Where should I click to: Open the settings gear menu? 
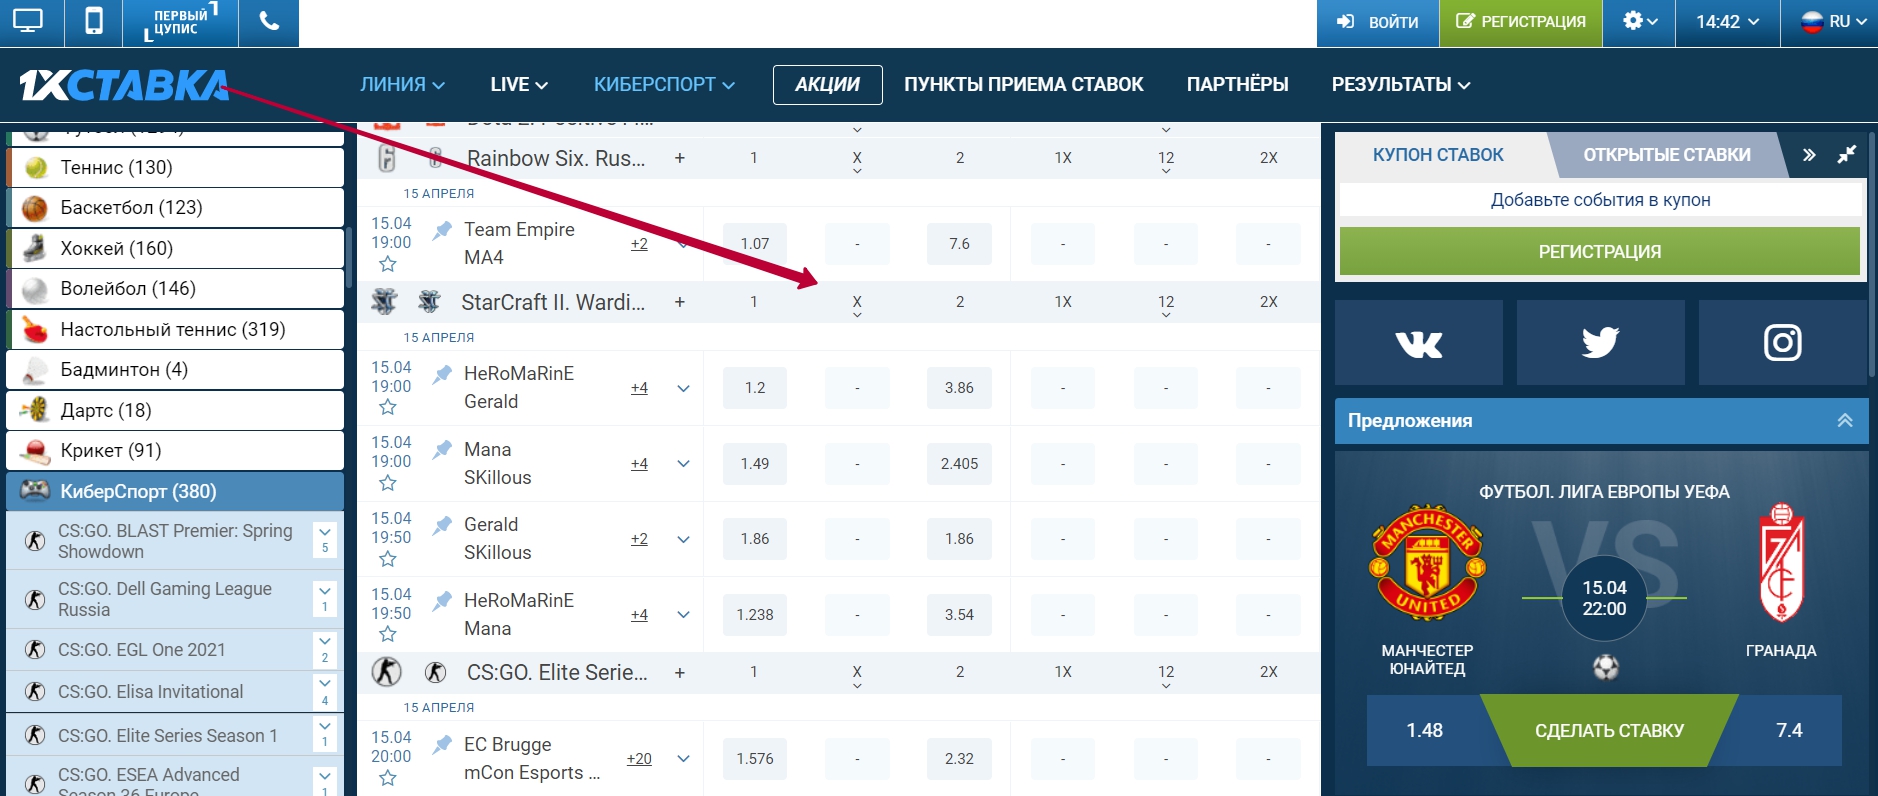[x=1640, y=22]
